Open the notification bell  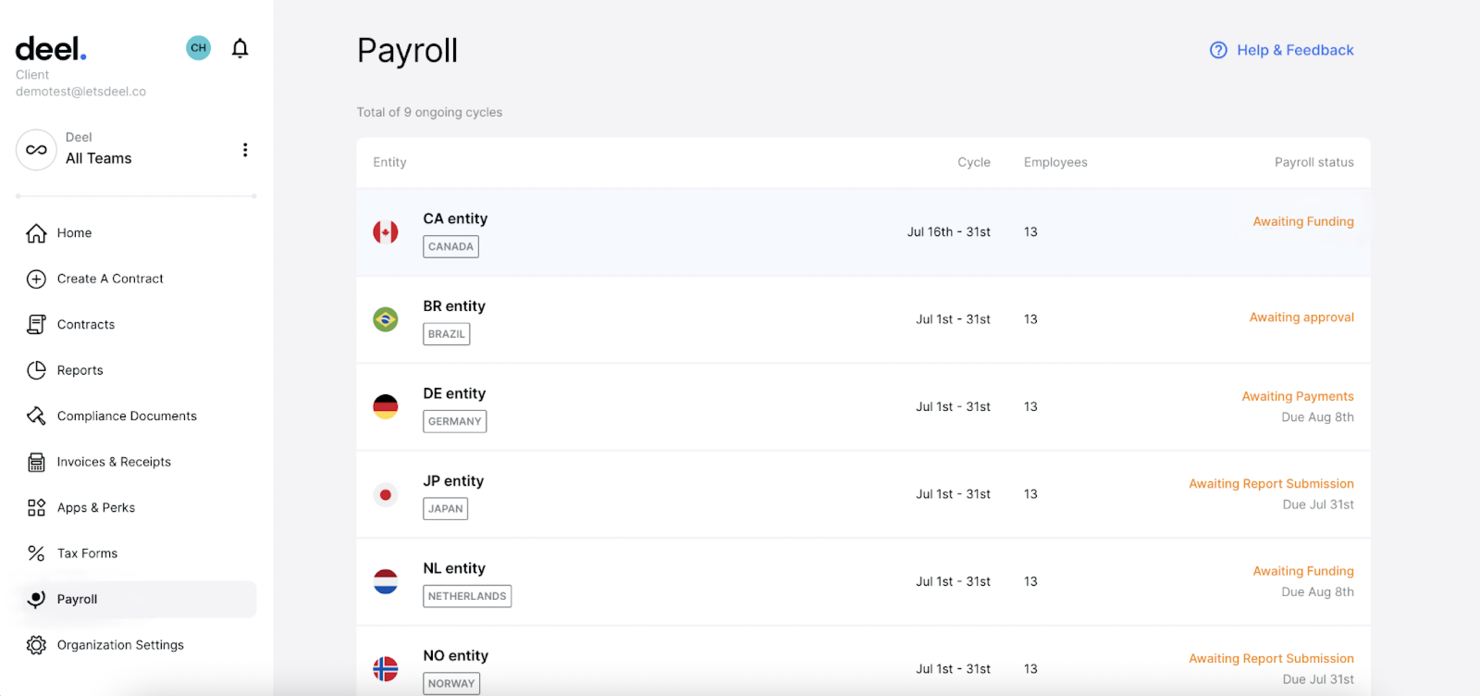[240, 47]
